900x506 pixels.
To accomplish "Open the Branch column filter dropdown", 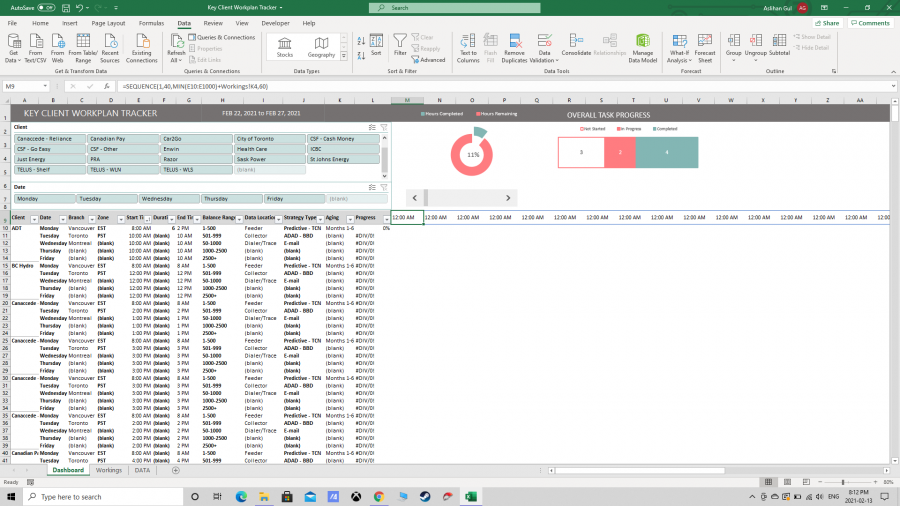I will point(91,220).
